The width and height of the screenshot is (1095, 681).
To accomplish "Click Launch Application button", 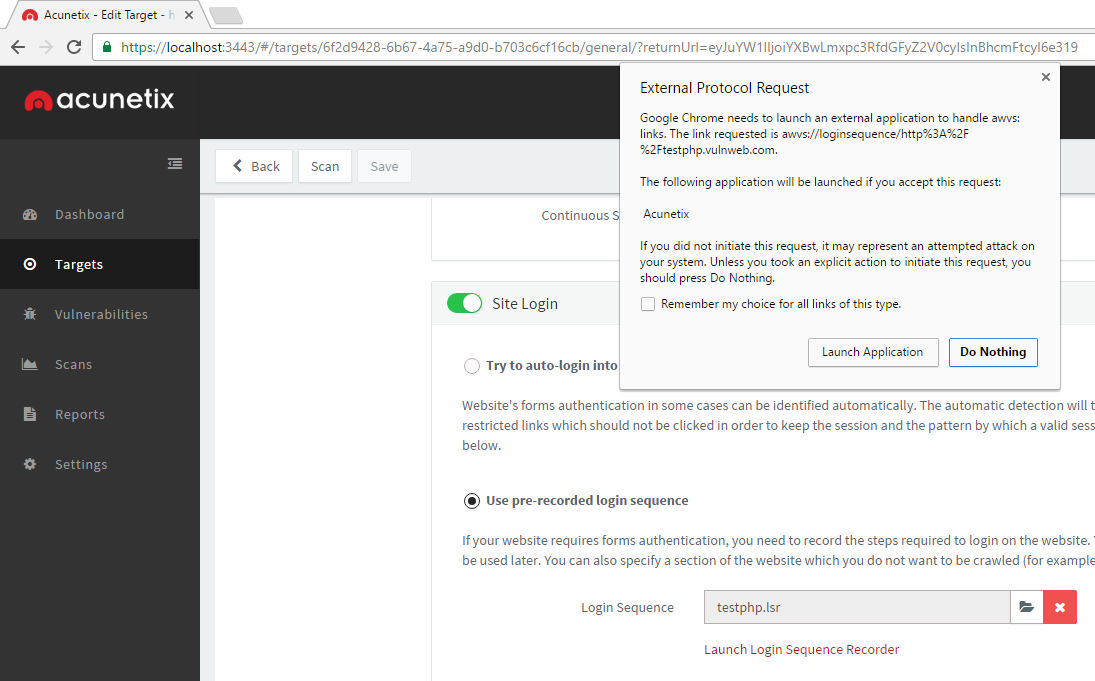I will click(x=873, y=352).
